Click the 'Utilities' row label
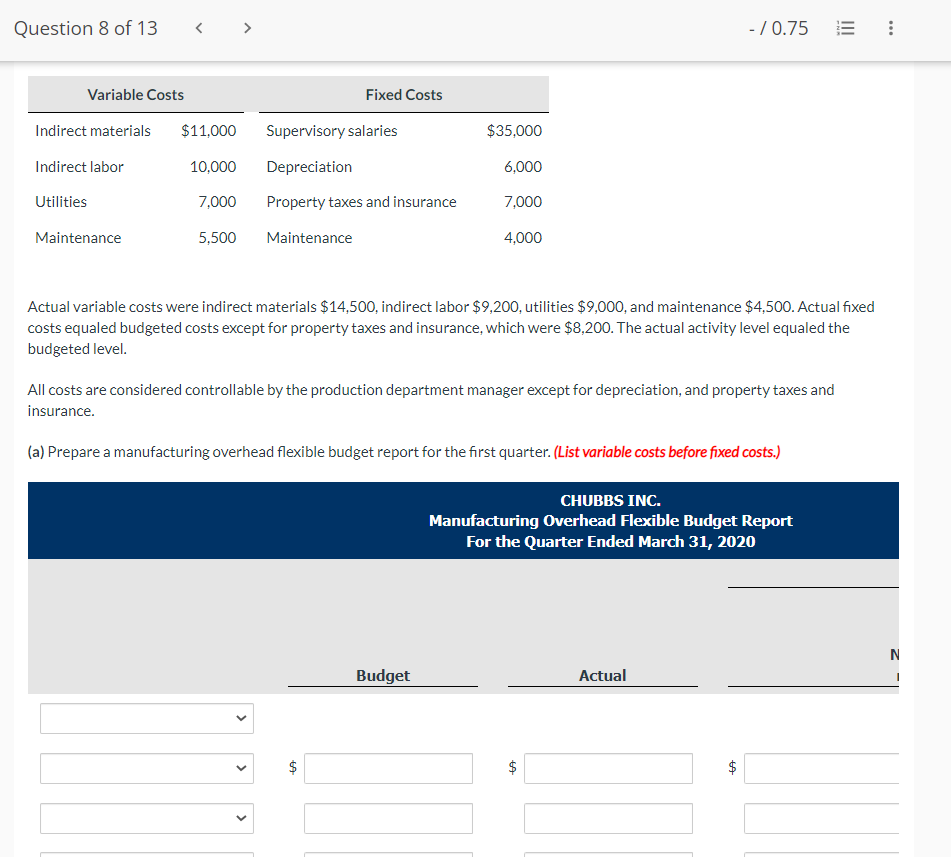Image resolution: width=951 pixels, height=857 pixels. pos(61,201)
